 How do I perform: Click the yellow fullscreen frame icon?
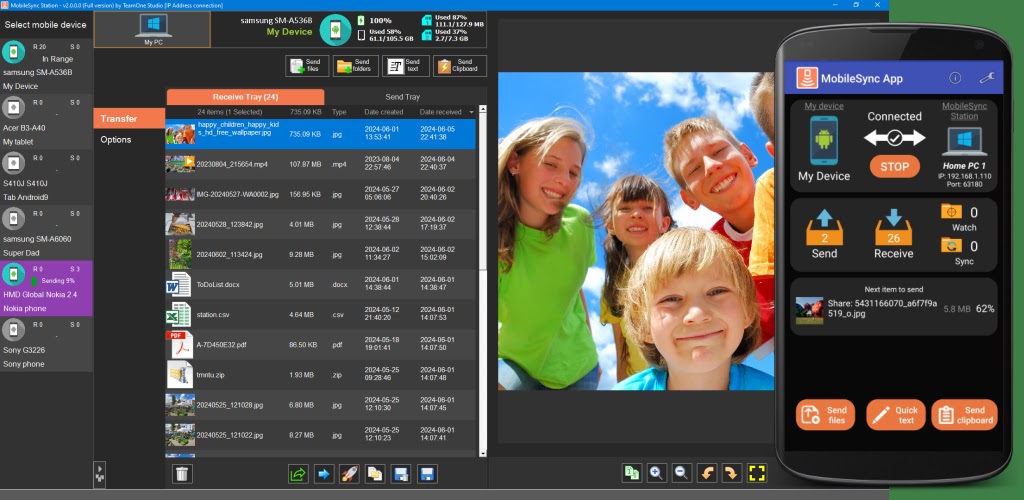click(x=757, y=473)
